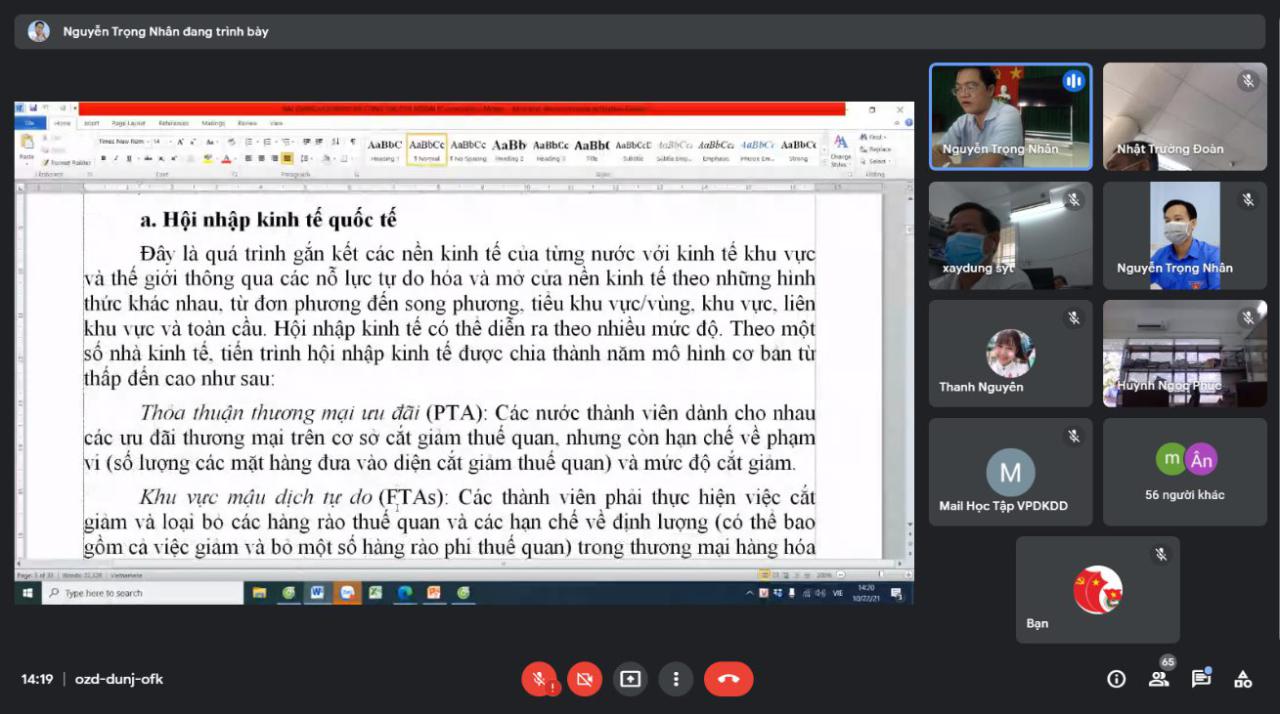This screenshot has height=714, width=1280.
Task: Open the meeting details info panel
Action: [1116, 679]
